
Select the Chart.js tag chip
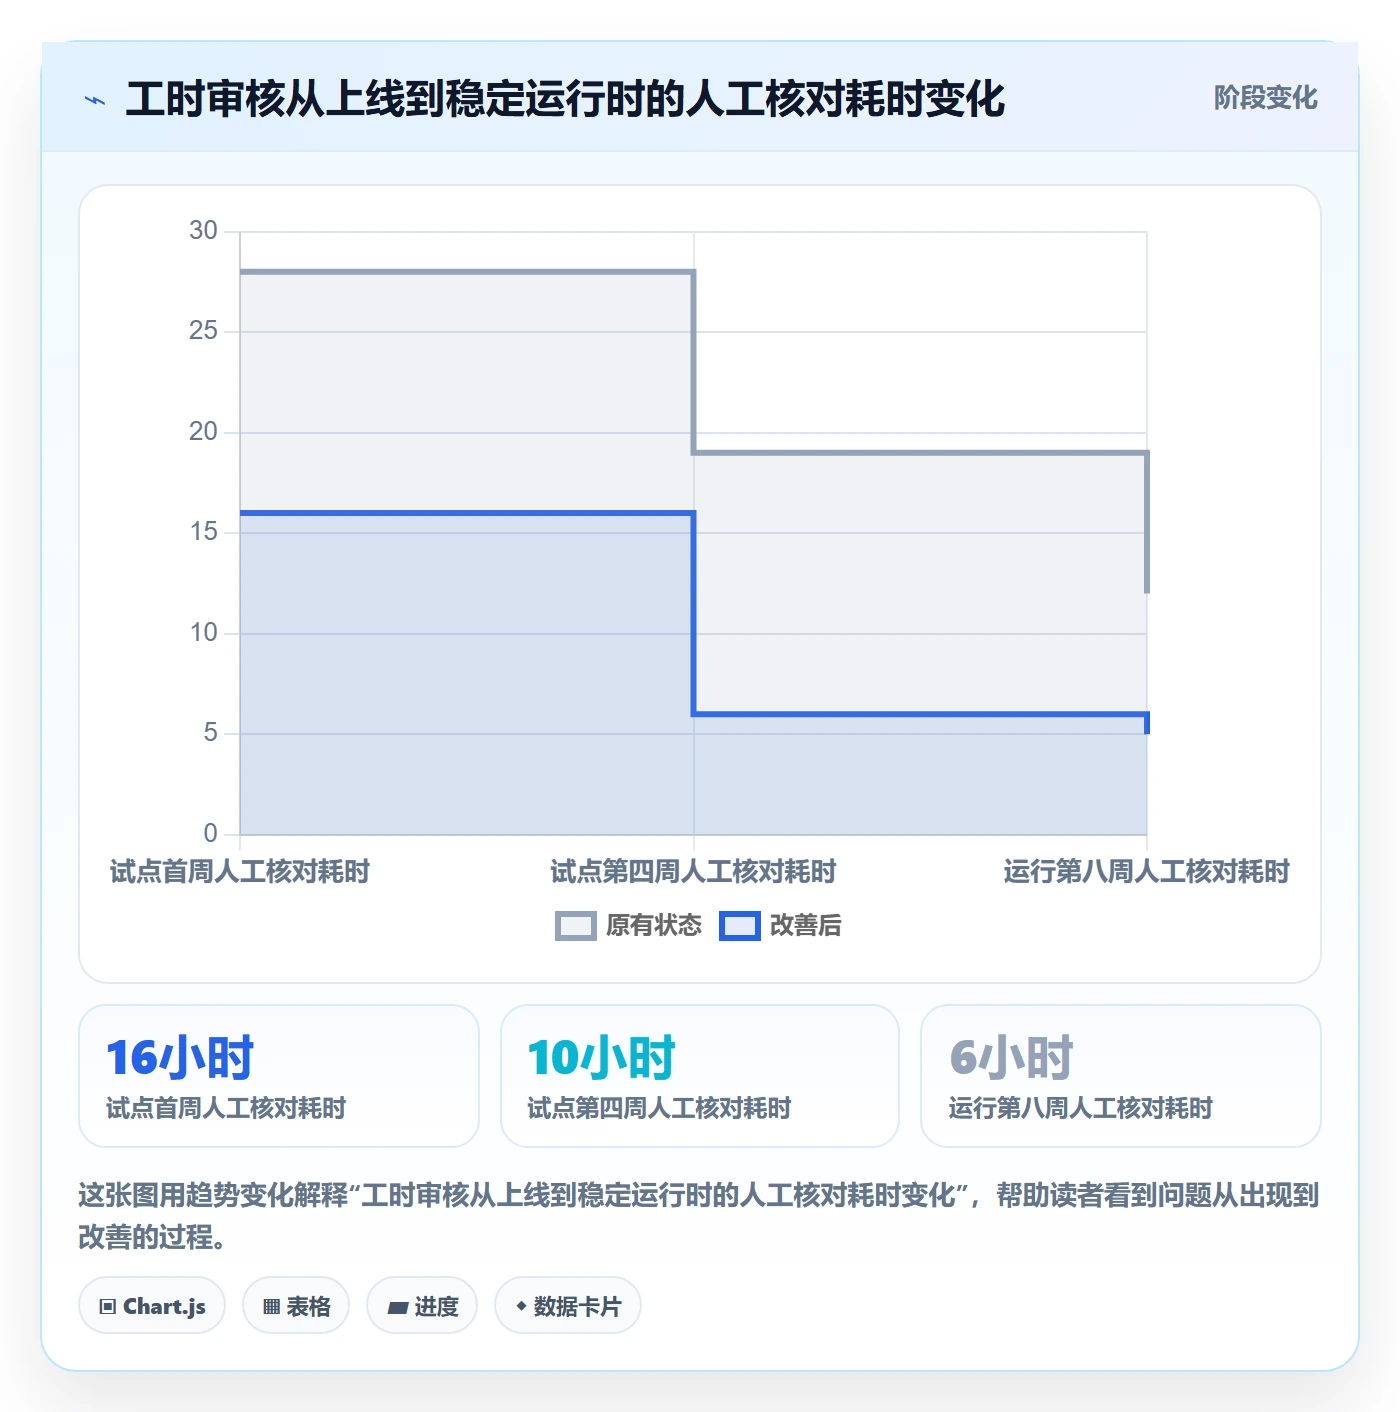tap(152, 1306)
